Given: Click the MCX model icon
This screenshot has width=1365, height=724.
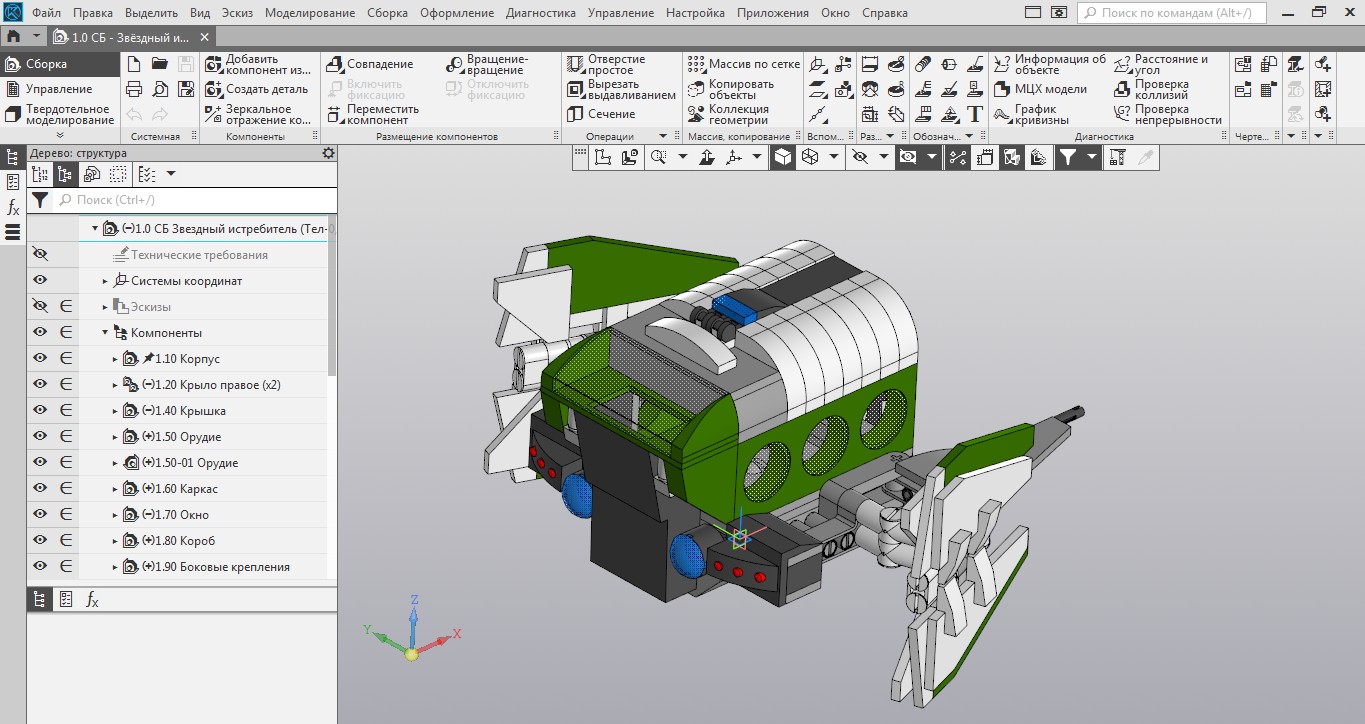Looking at the screenshot, I should tap(1002, 89).
